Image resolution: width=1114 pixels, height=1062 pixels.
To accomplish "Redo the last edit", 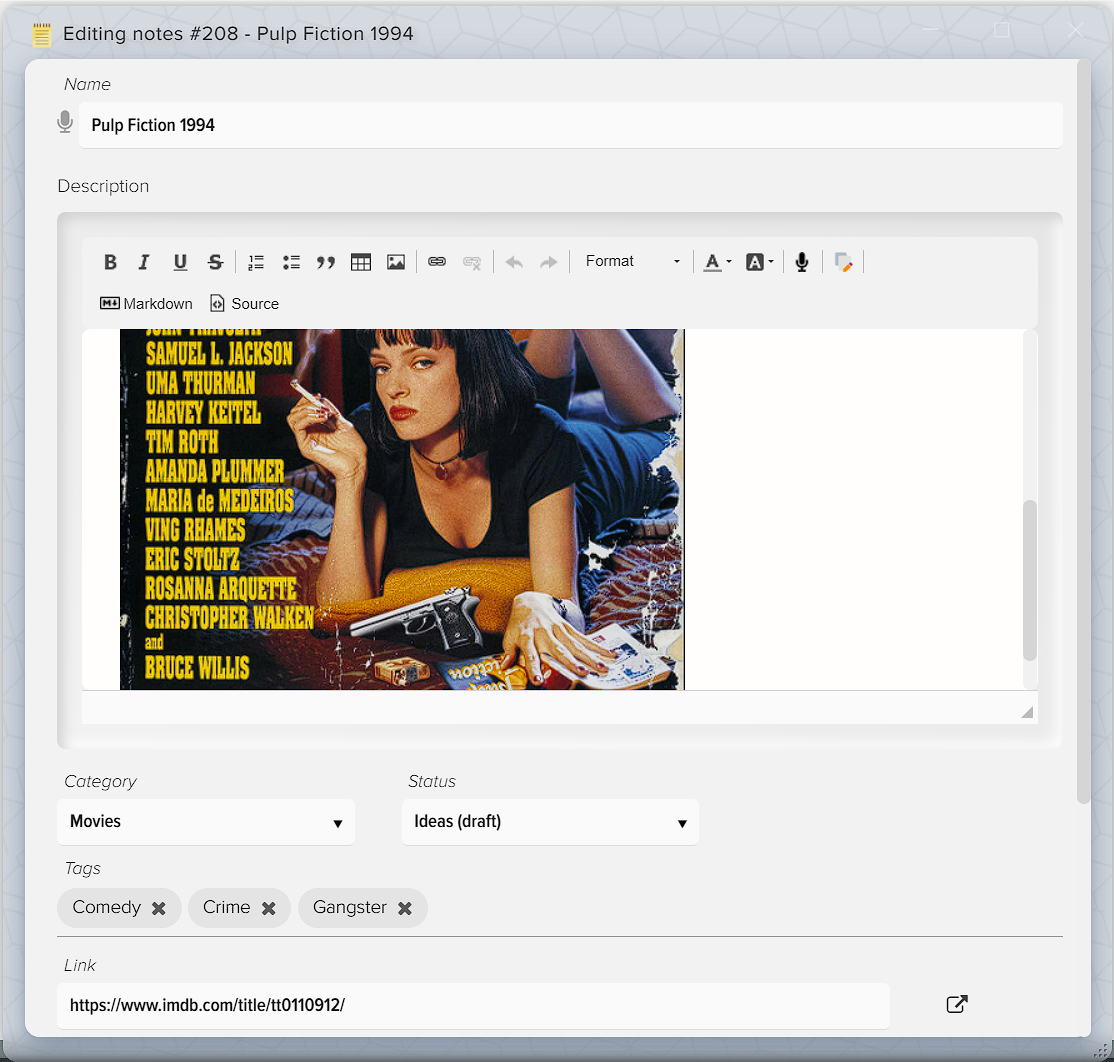I will click(548, 262).
